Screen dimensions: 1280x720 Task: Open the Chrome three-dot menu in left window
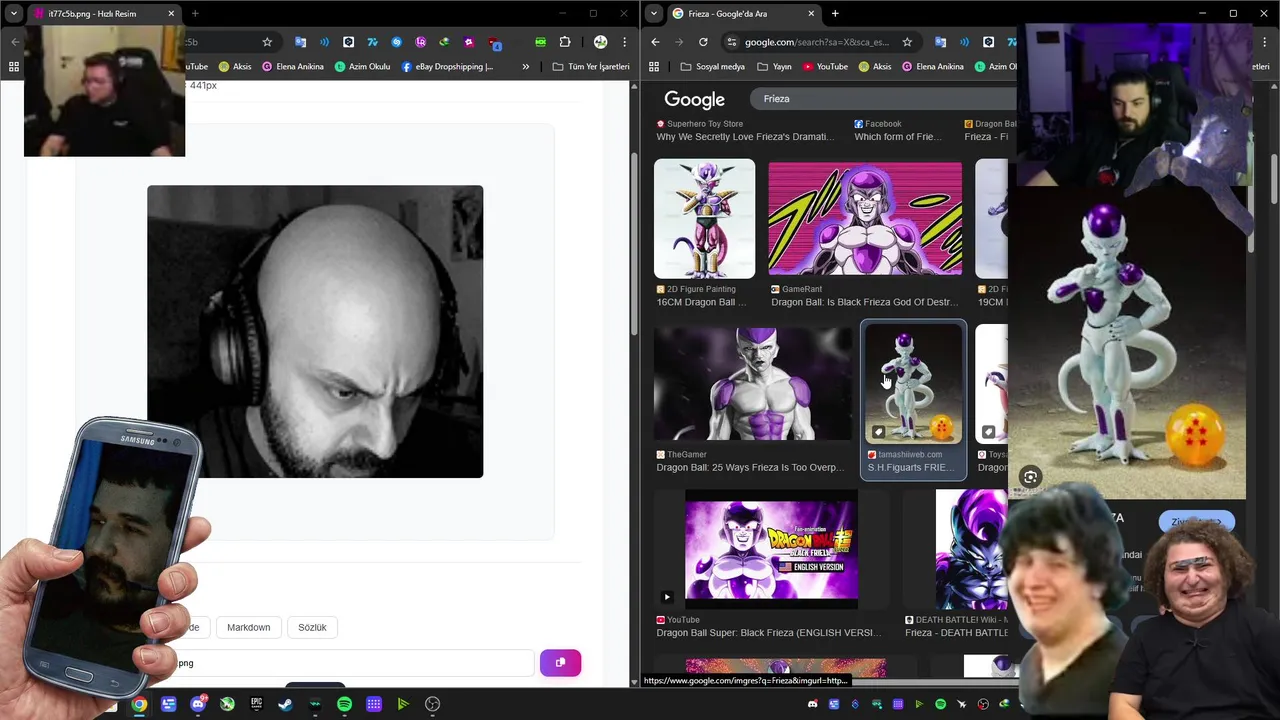point(624,42)
